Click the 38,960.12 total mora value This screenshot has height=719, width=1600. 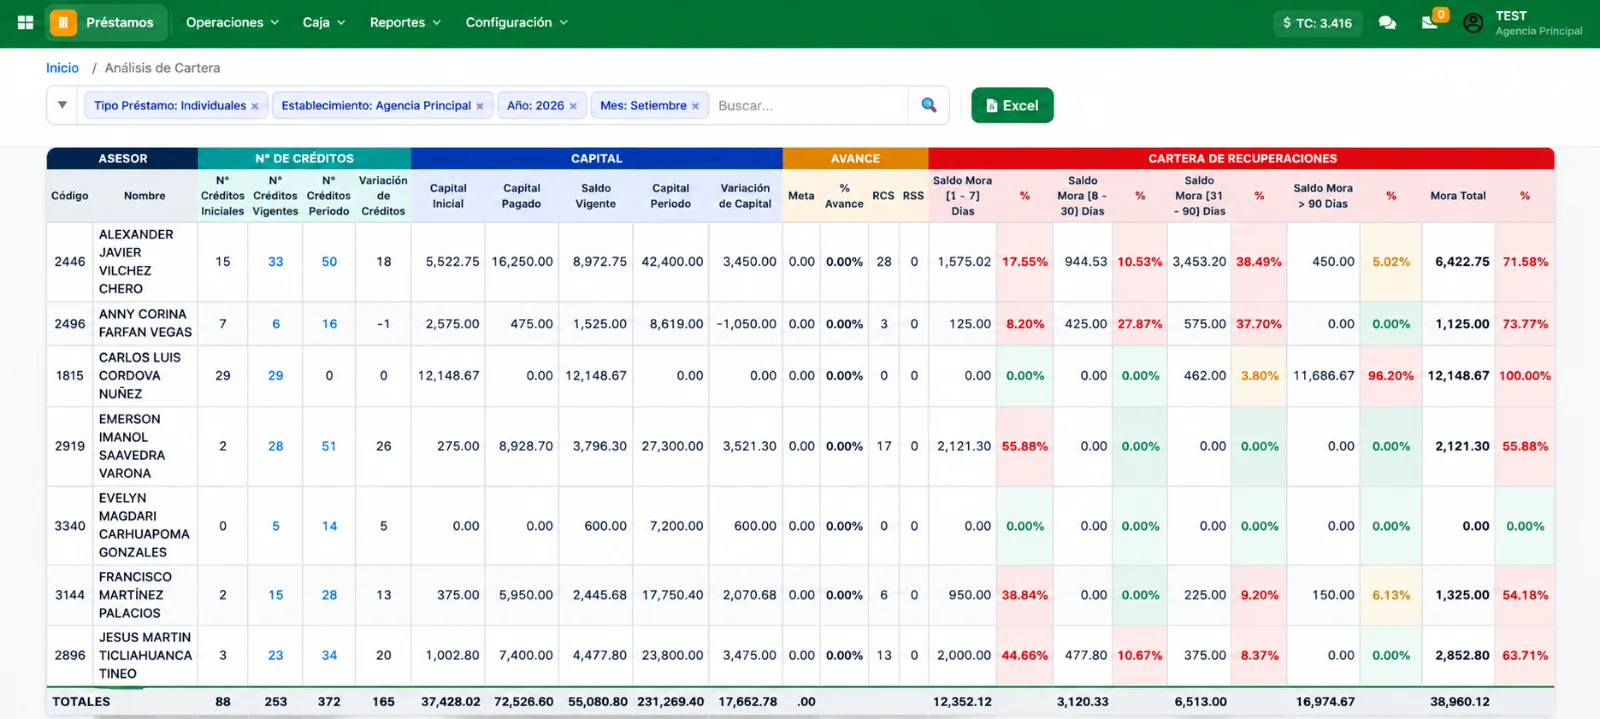pyautogui.click(x=1460, y=702)
